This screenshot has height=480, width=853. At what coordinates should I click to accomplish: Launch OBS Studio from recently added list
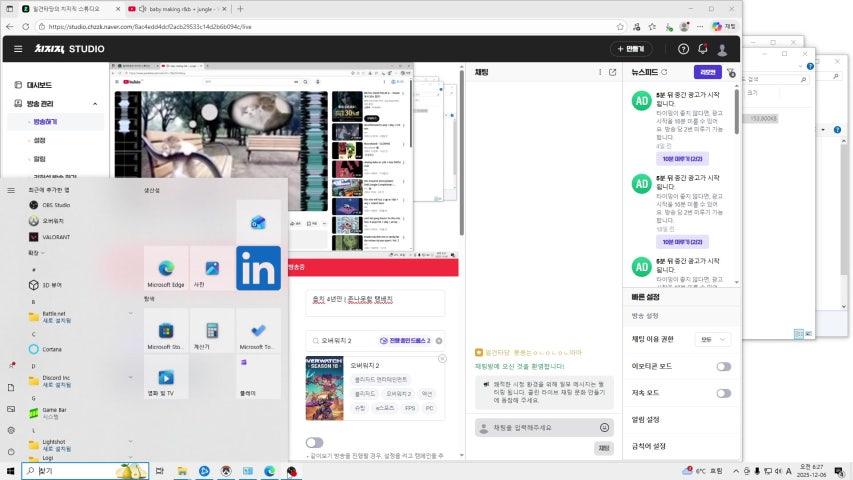[56, 205]
